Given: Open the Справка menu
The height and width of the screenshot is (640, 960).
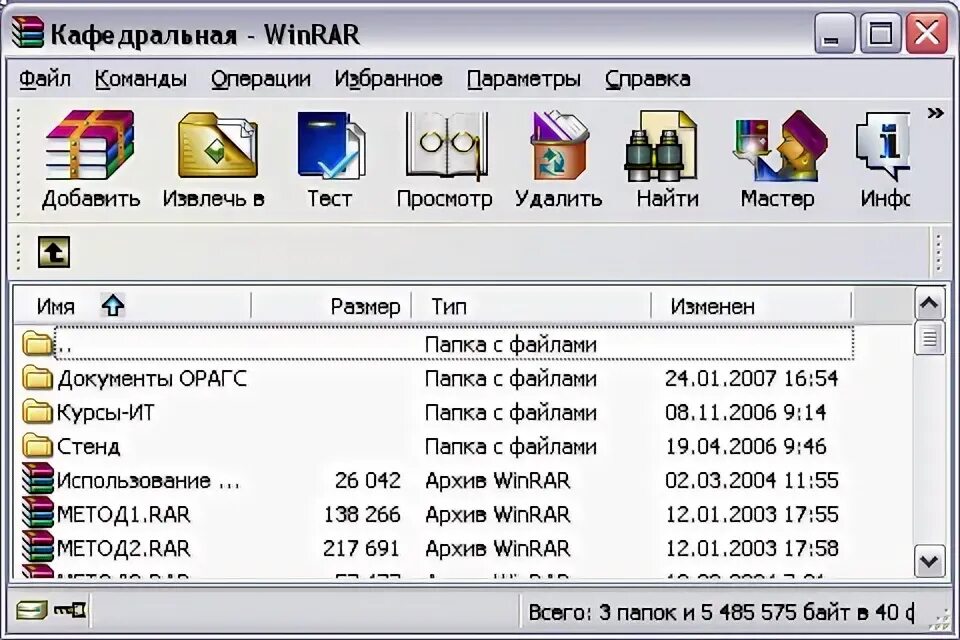Looking at the screenshot, I should [648, 79].
